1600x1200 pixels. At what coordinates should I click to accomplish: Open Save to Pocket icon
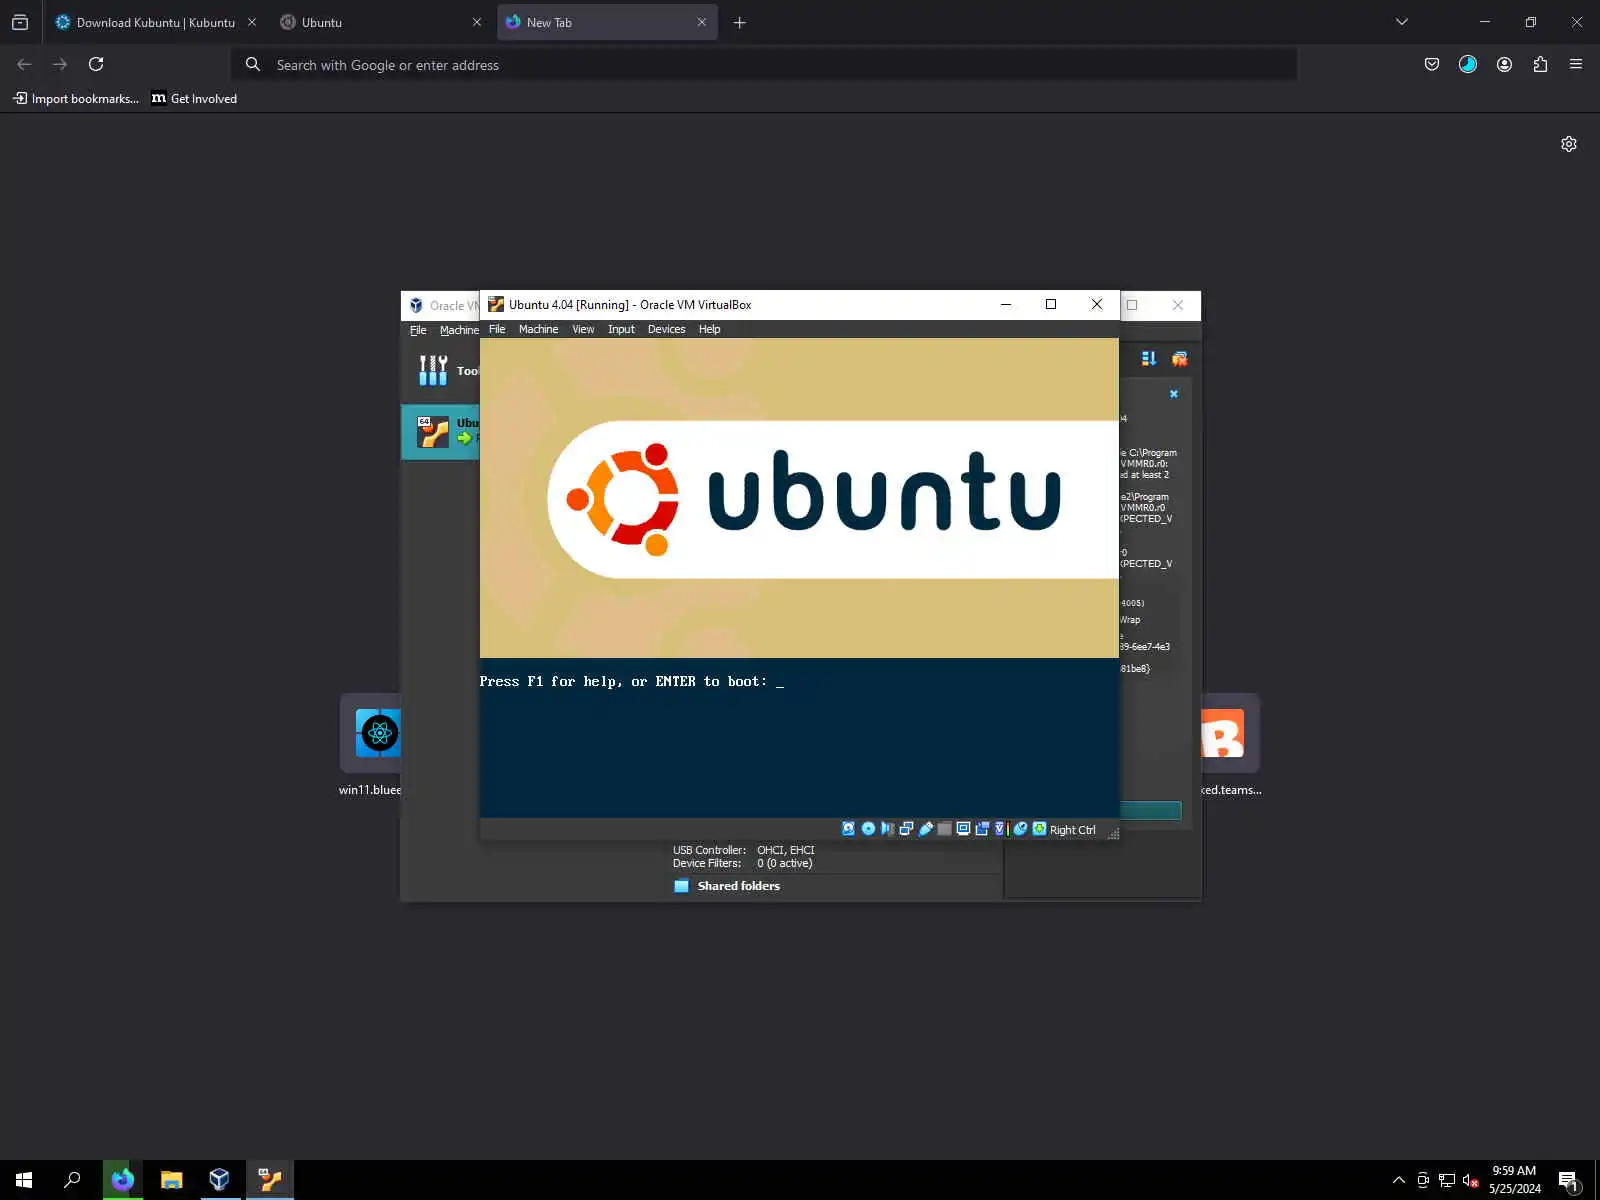(x=1432, y=64)
